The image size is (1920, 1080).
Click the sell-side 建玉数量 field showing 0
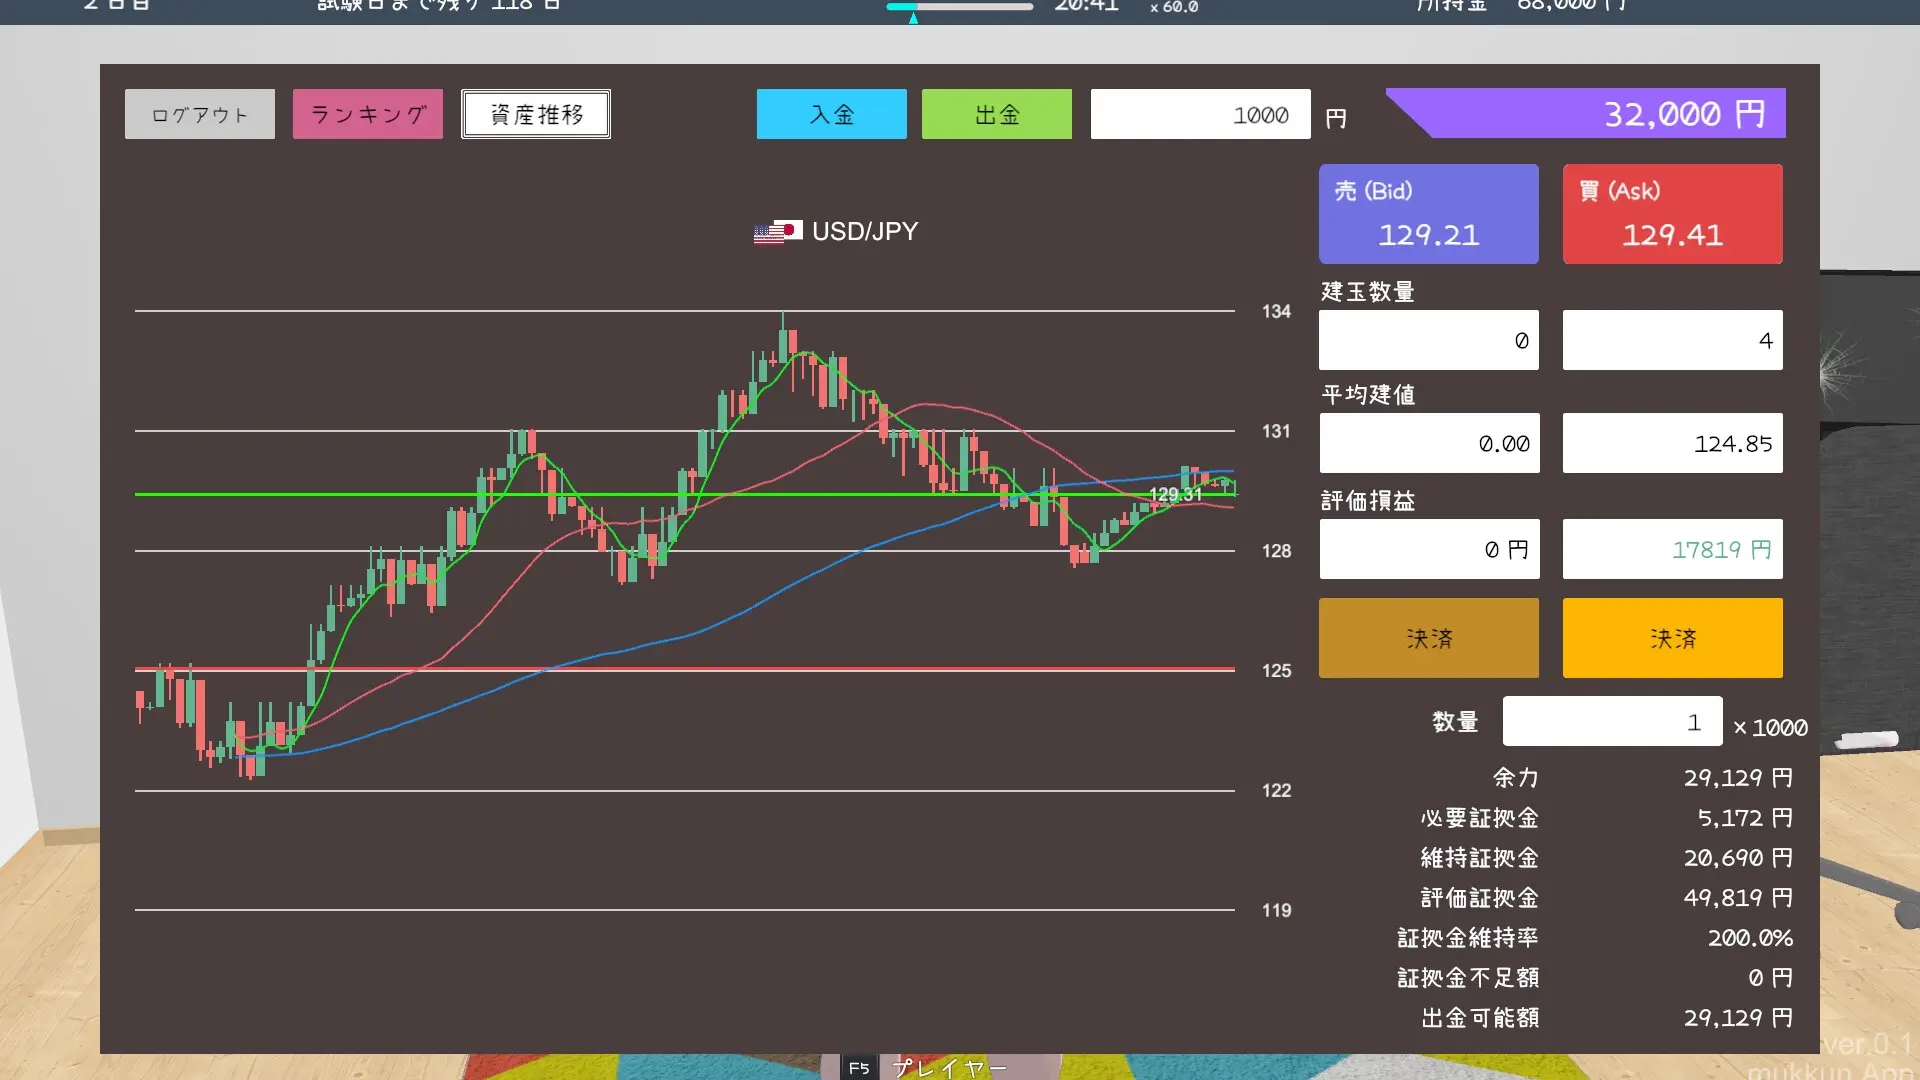(x=1428, y=341)
